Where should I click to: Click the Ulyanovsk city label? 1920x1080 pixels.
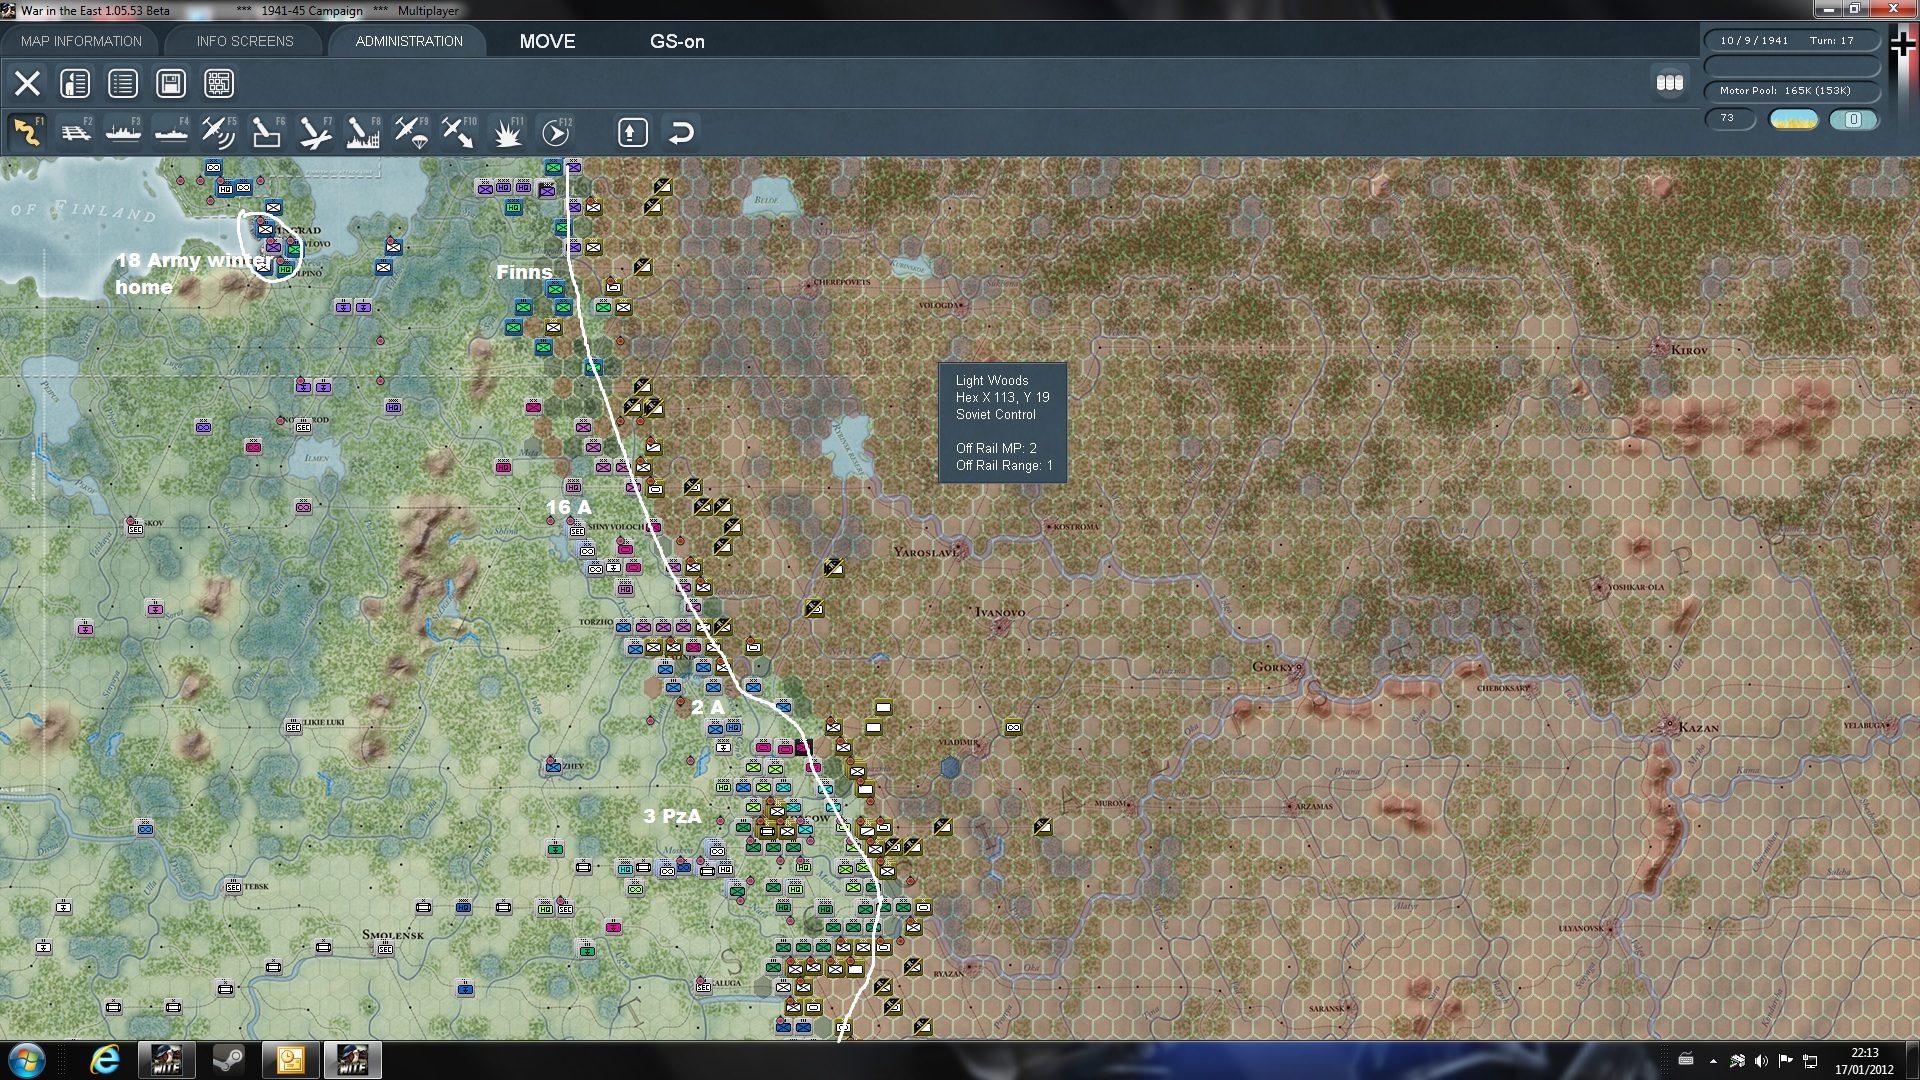1582,928
